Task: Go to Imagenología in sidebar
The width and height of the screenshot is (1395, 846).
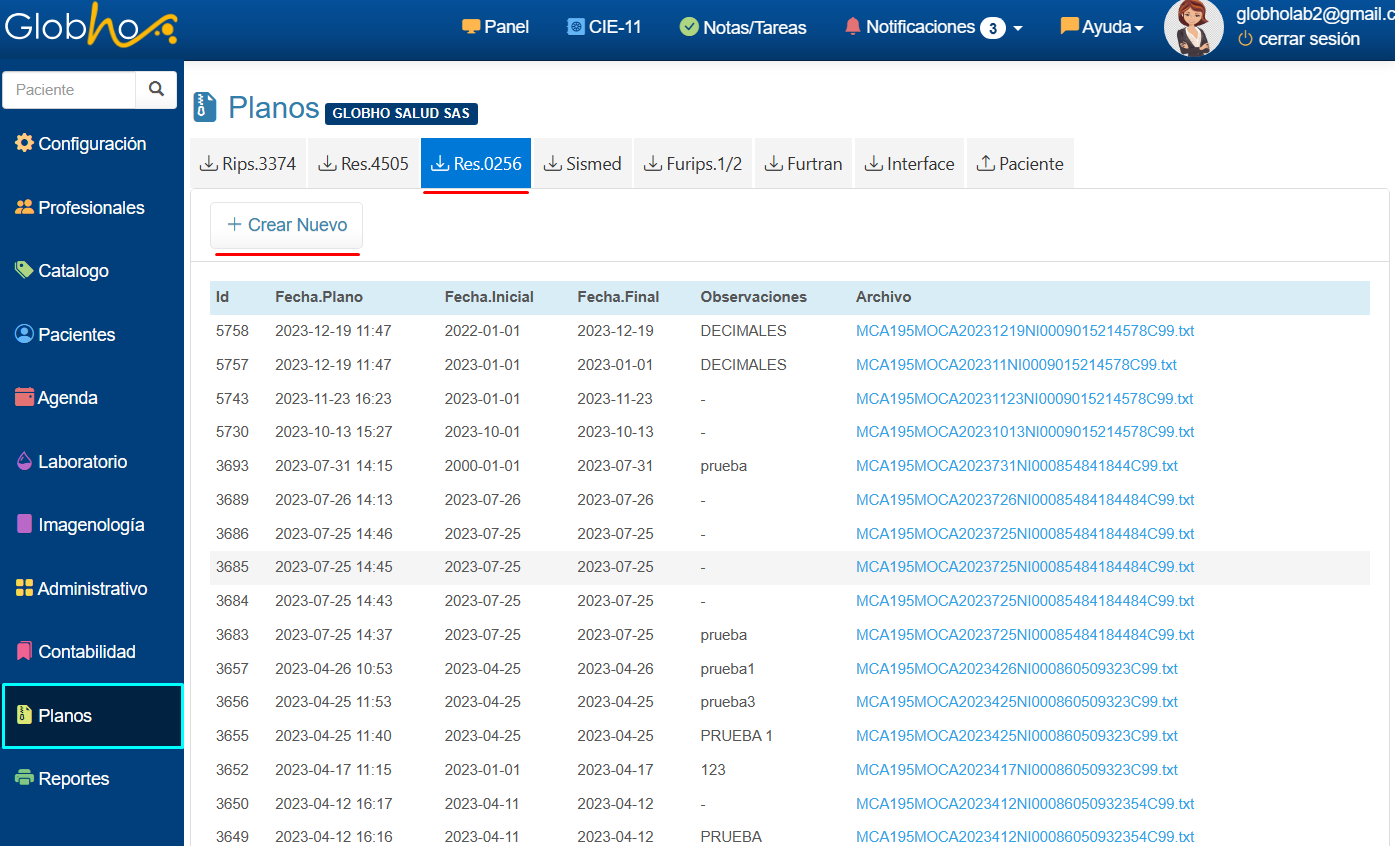Action: [80, 525]
